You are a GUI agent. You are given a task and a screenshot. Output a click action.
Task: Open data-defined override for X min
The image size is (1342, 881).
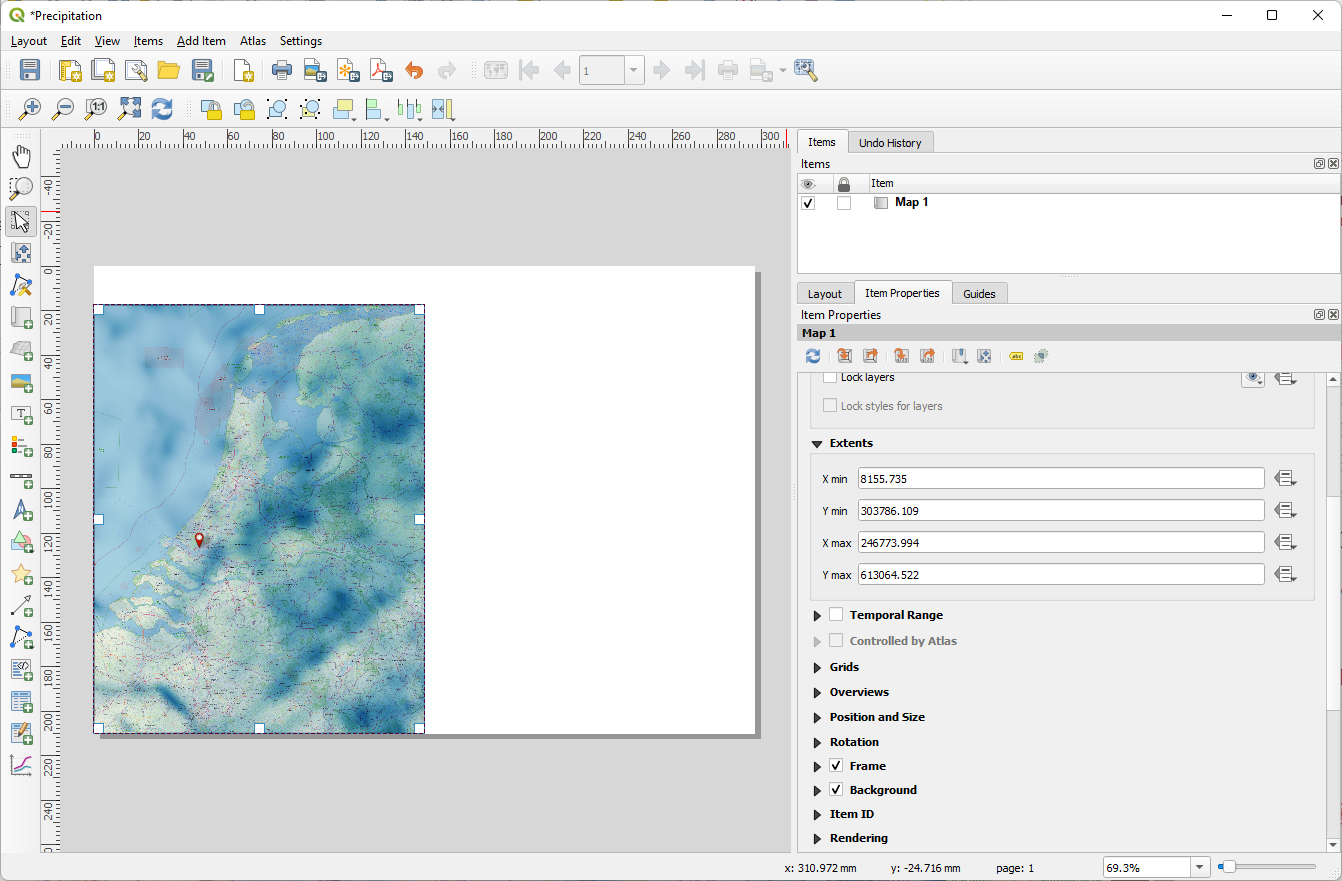[x=1286, y=478]
